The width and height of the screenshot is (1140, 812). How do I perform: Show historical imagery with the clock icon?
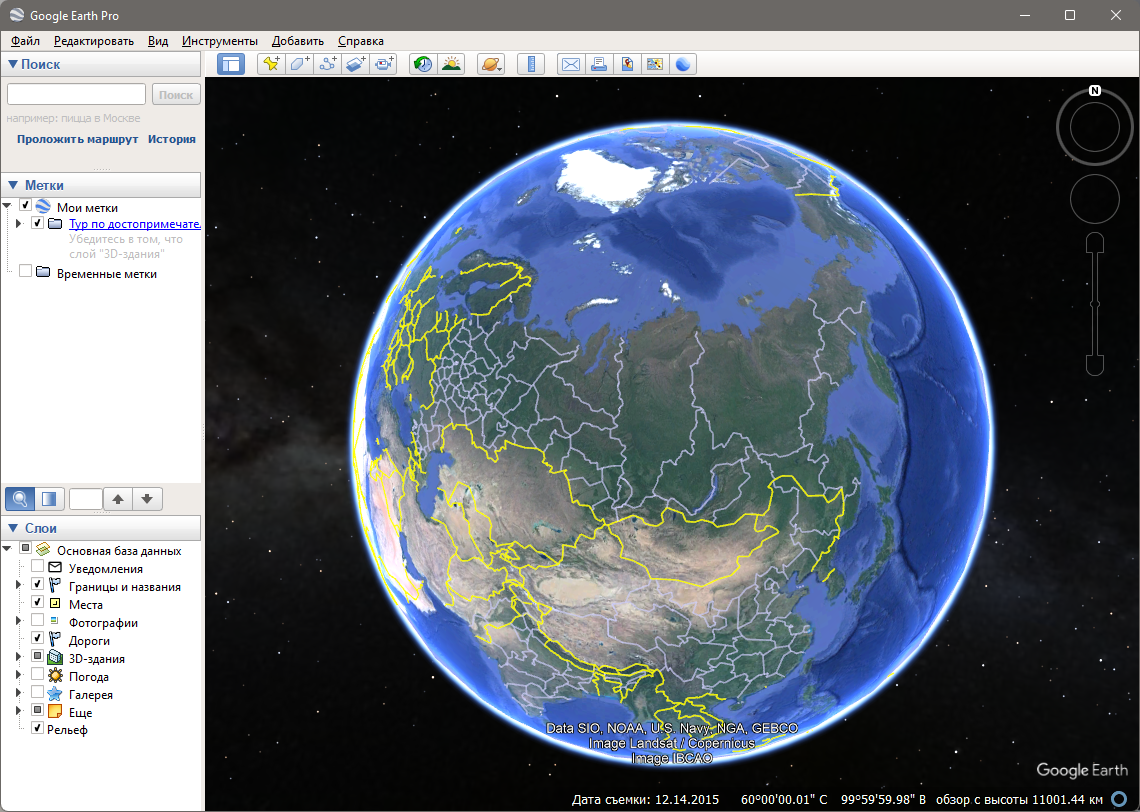(423, 64)
